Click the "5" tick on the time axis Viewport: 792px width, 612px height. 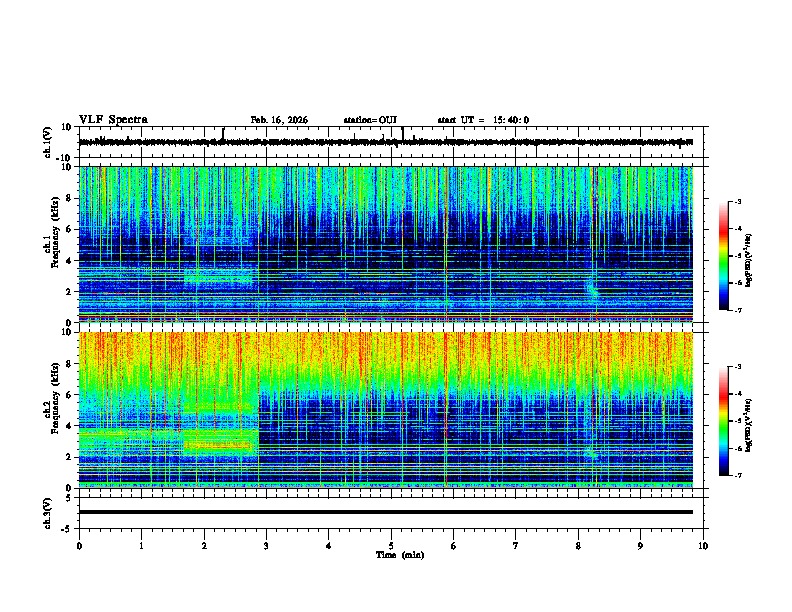(x=391, y=546)
